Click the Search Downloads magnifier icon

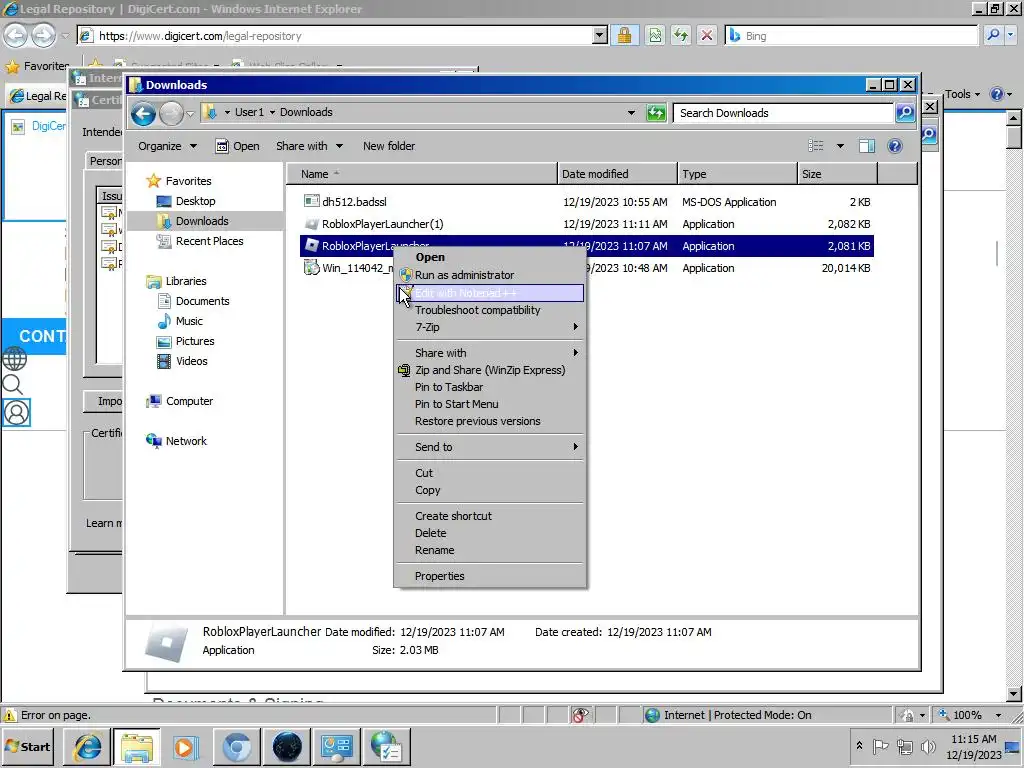point(905,113)
